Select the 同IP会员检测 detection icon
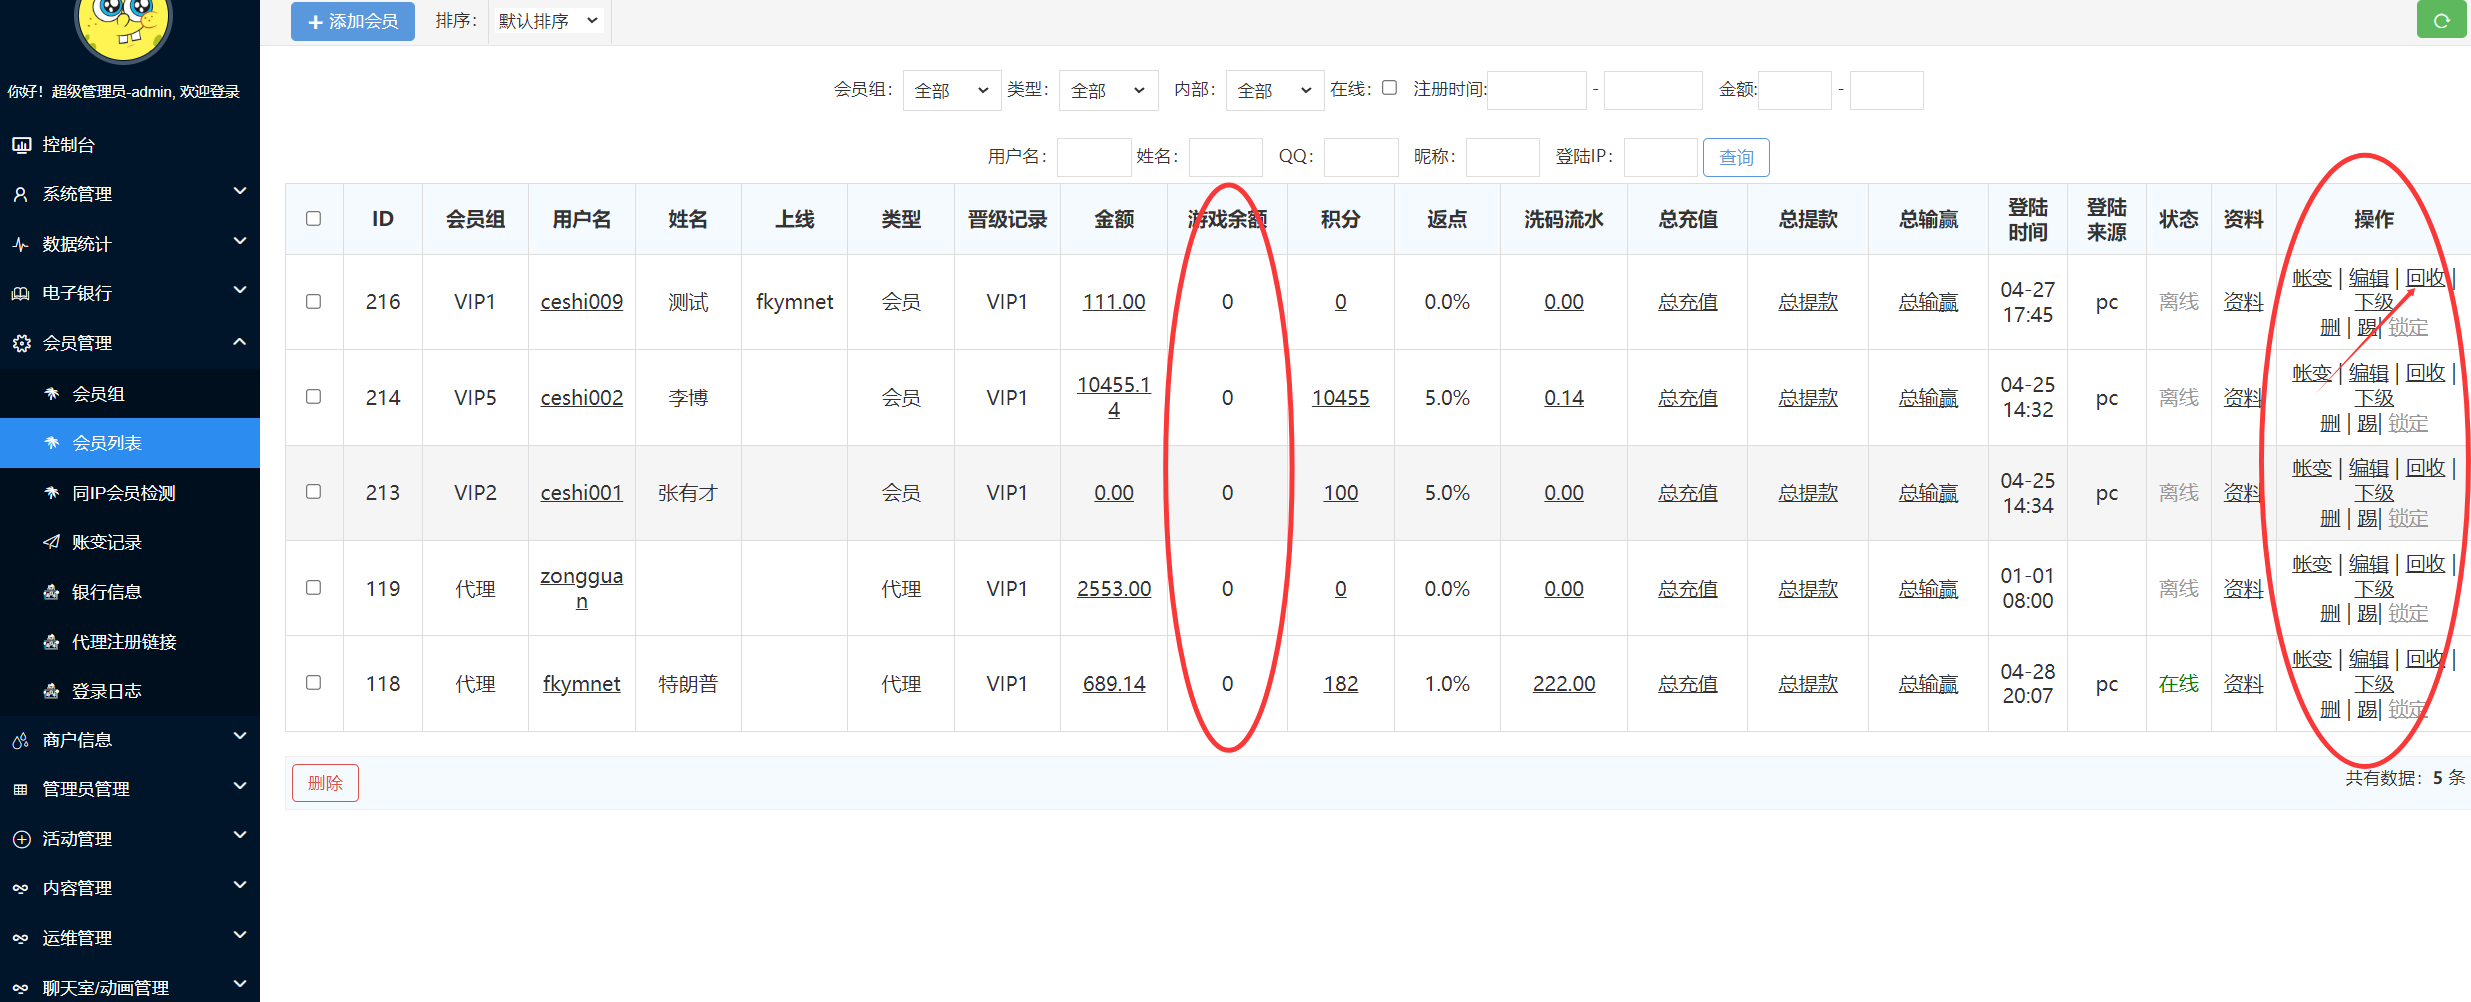This screenshot has height=1002, width=2471. point(52,492)
